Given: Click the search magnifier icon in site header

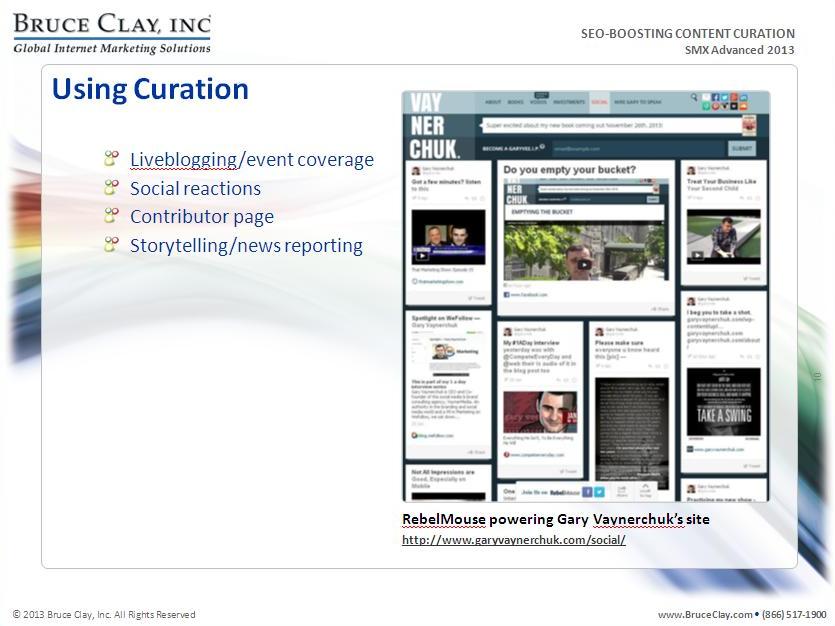Looking at the screenshot, I should coord(694,98).
